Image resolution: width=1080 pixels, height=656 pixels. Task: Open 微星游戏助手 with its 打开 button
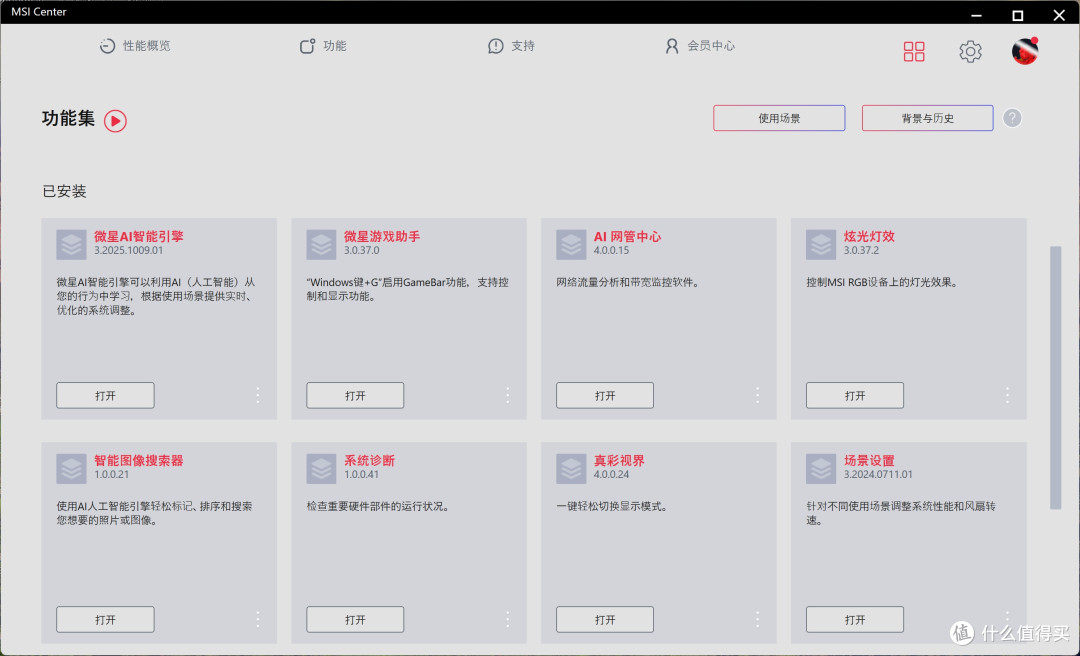coord(355,396)
